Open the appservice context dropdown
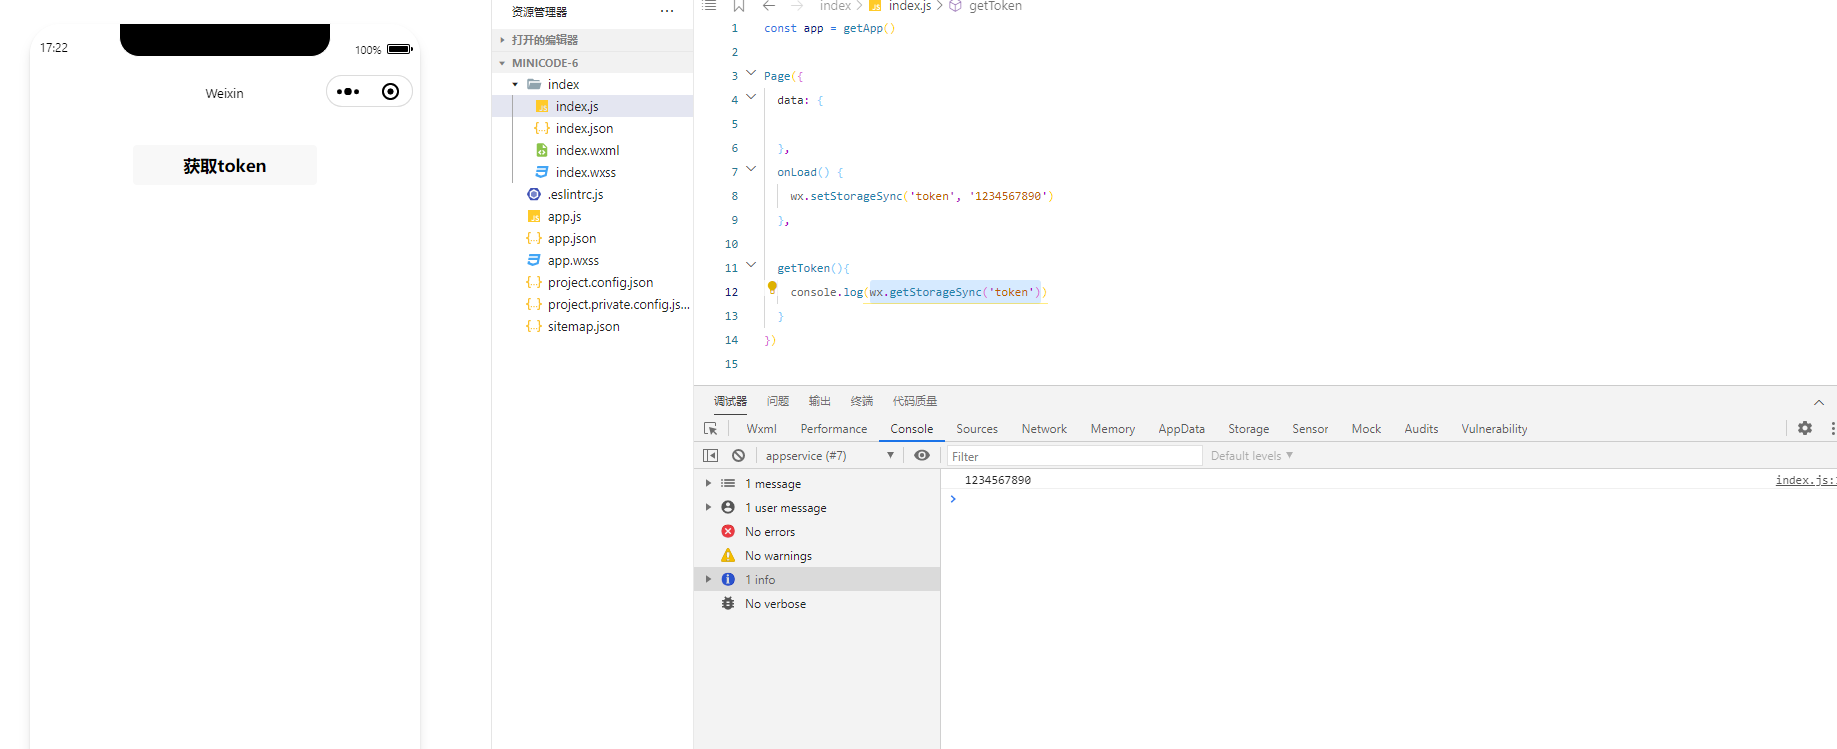 (x=829, y=456)
